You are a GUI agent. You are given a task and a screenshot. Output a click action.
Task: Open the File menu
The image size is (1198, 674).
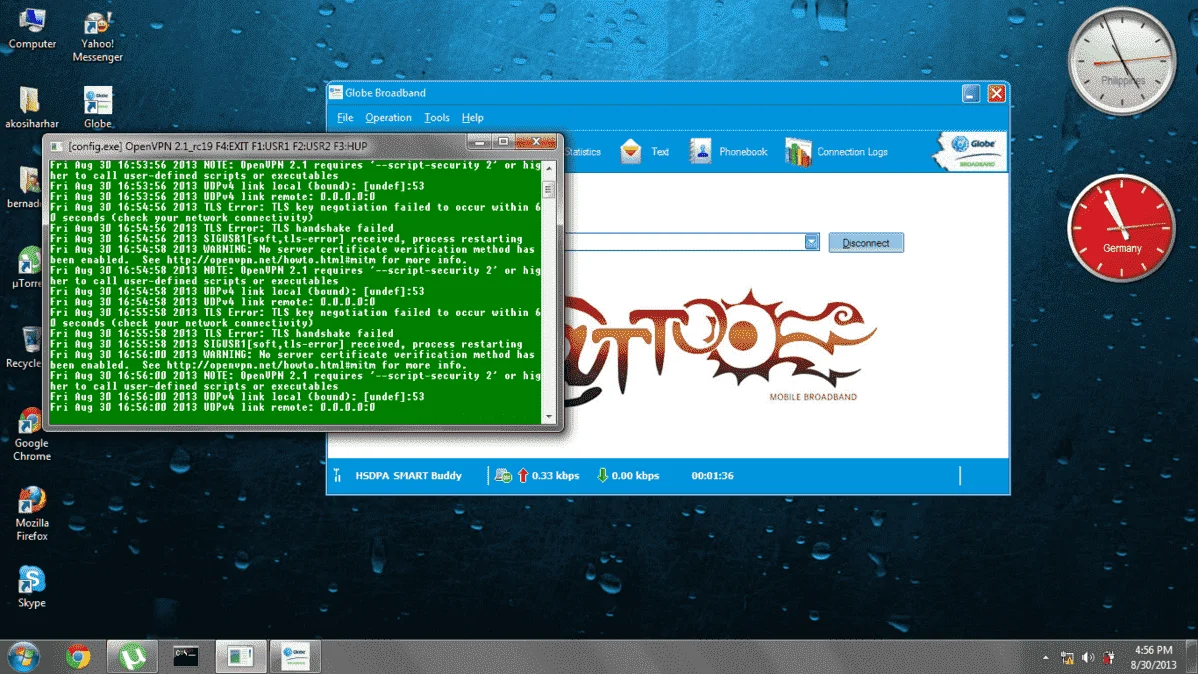click(x=345, y=118)
